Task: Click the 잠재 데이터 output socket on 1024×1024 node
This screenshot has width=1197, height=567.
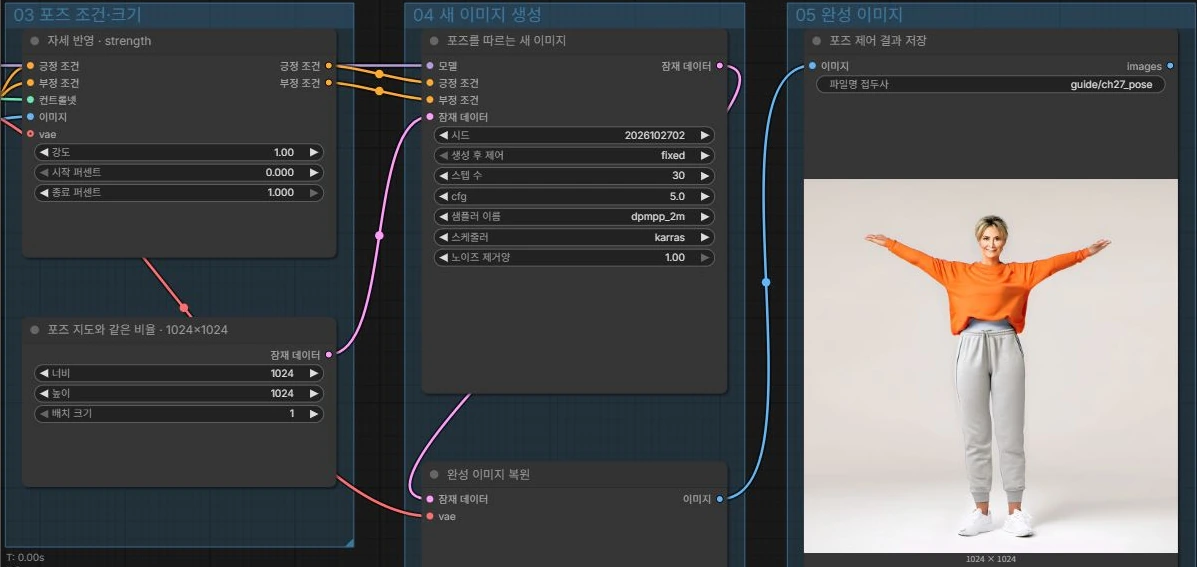Action: pos(329,354)
